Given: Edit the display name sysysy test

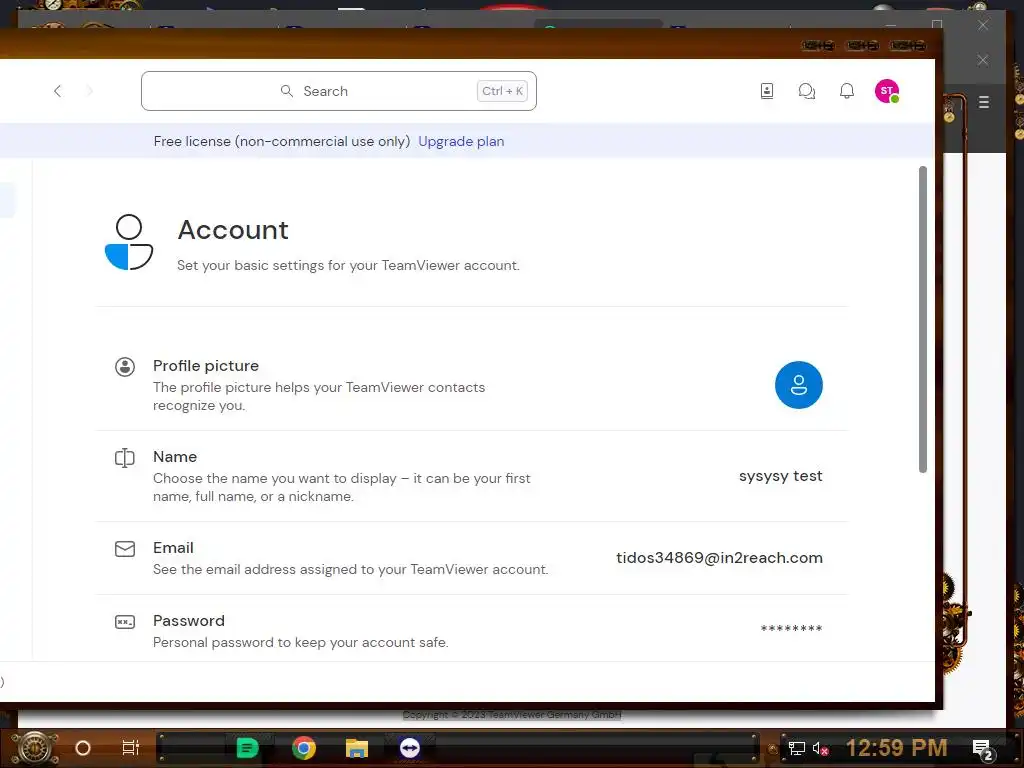Looking at the screenshot, I should pos(780,476).
